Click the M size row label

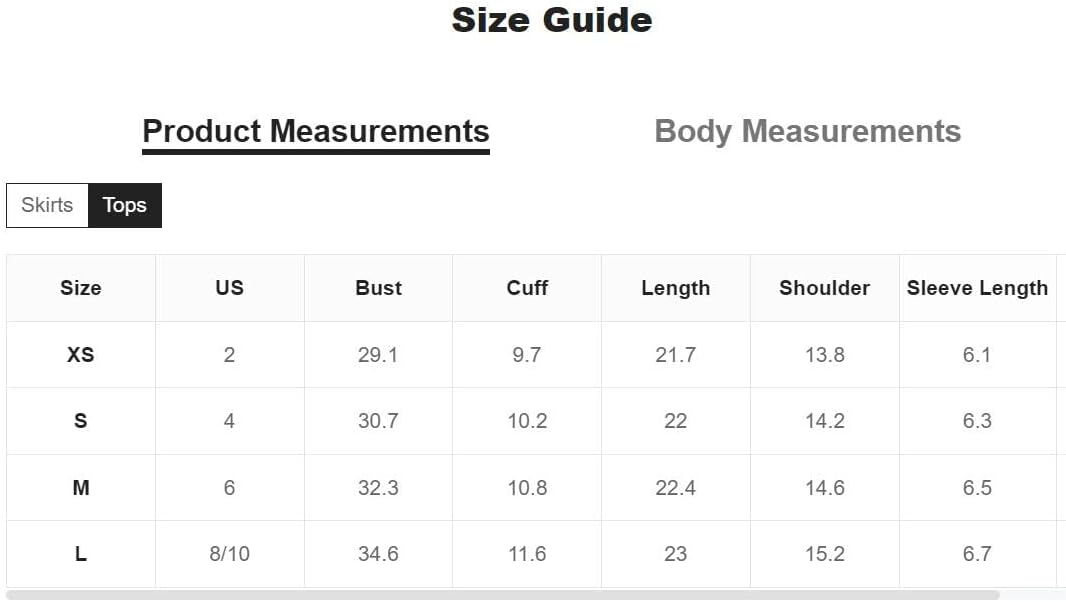[x=81, y=488]
